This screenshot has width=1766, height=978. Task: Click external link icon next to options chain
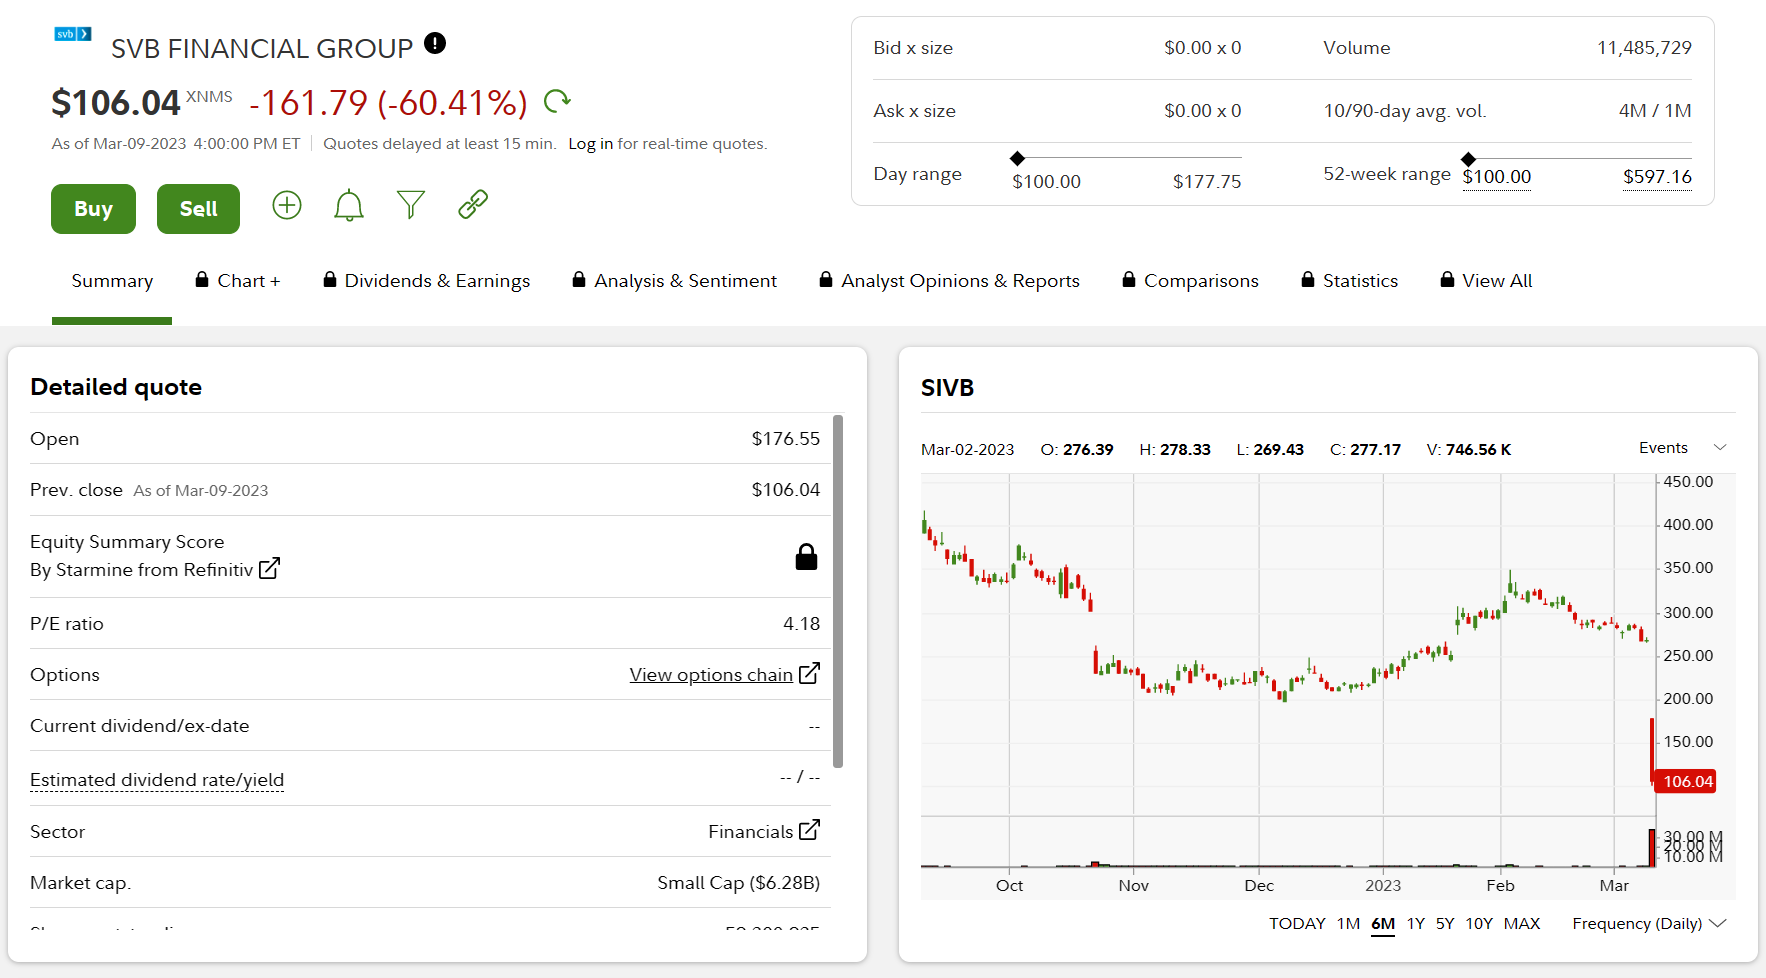(809, 673)
